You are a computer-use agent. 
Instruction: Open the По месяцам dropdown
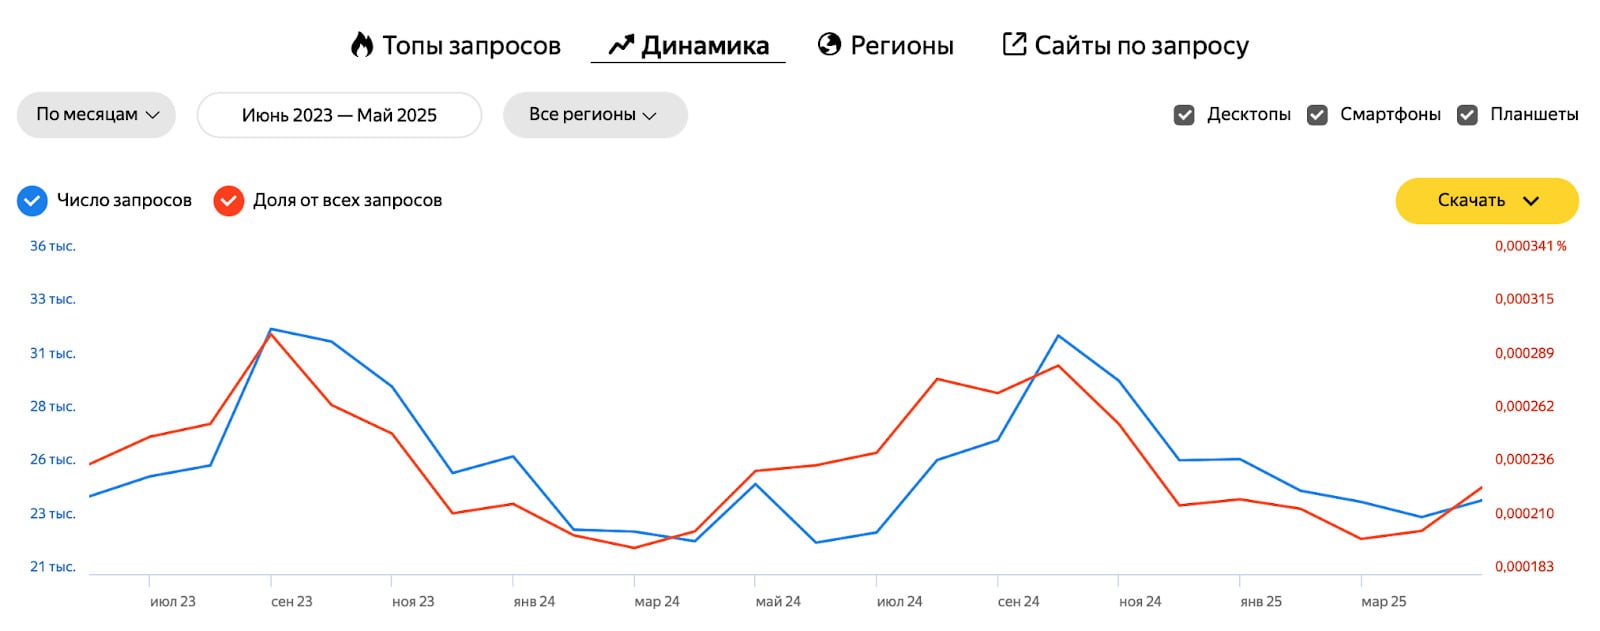[95, 115]
